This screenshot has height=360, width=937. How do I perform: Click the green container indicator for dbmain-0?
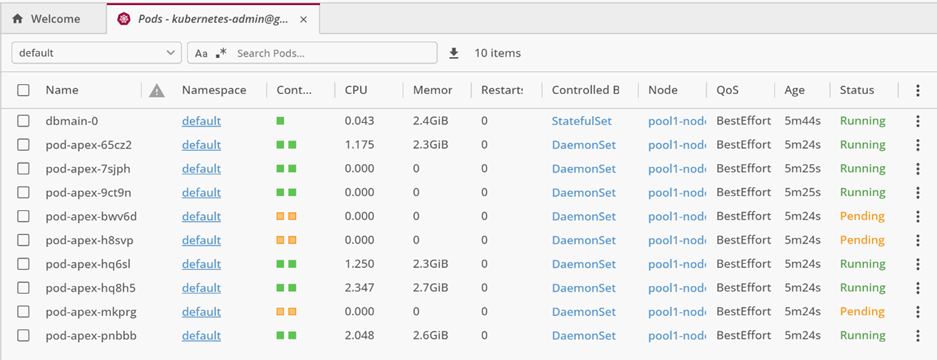pos(280,121)
